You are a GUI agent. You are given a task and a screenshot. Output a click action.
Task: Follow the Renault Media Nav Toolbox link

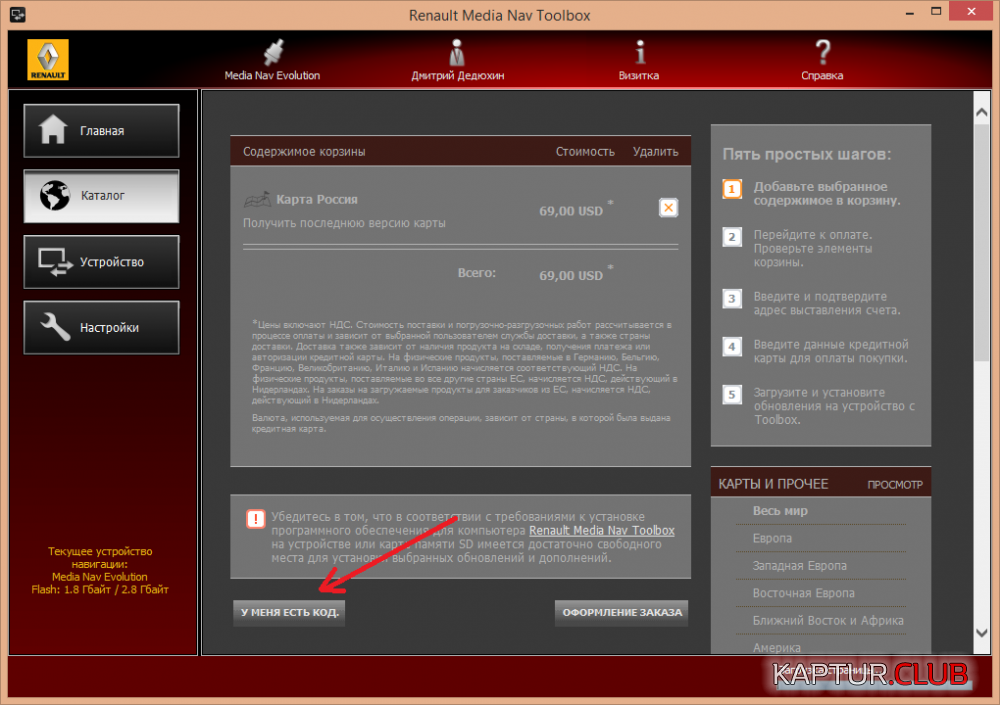point(601,530)
